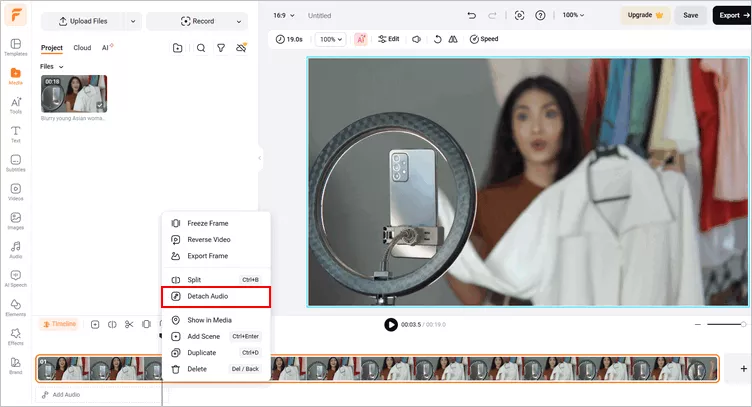Open the 100% scale dropdown in video toolbar
The image size is (752, 407).
[x=332, y=39]
